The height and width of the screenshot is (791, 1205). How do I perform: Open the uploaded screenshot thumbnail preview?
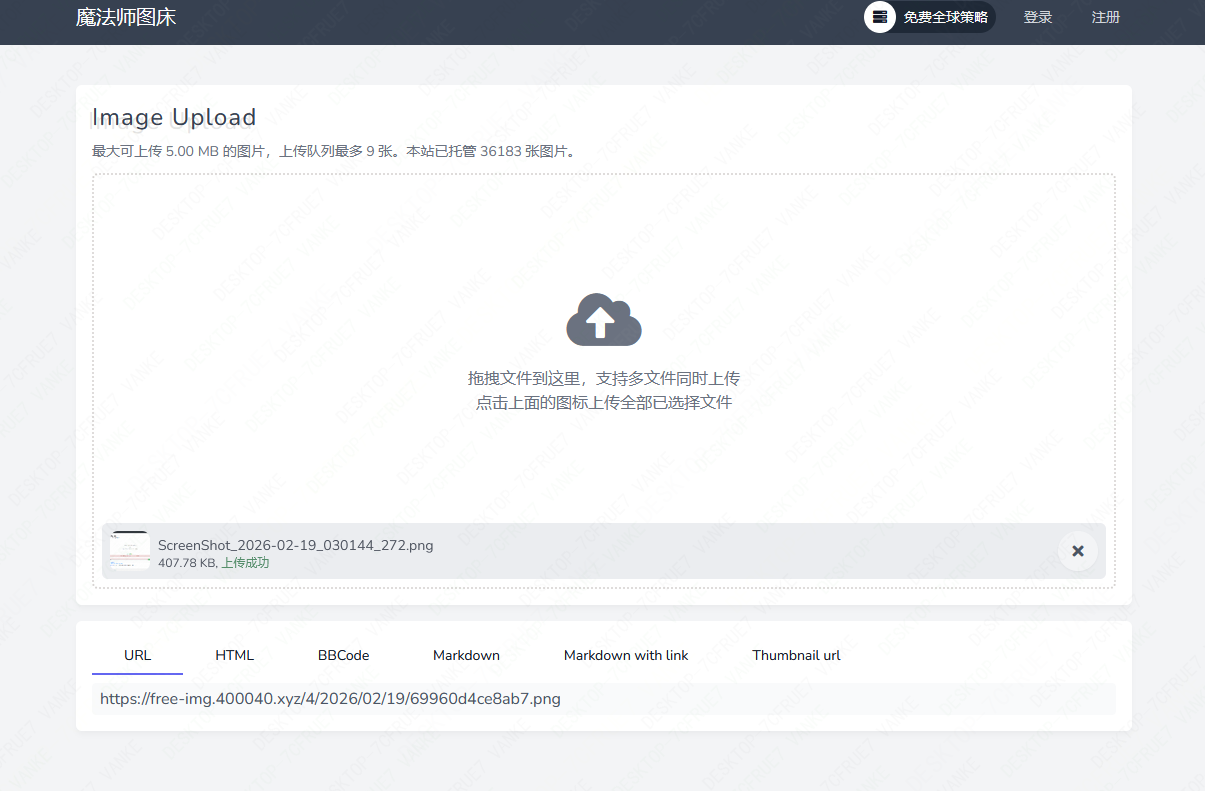[130, 551]
